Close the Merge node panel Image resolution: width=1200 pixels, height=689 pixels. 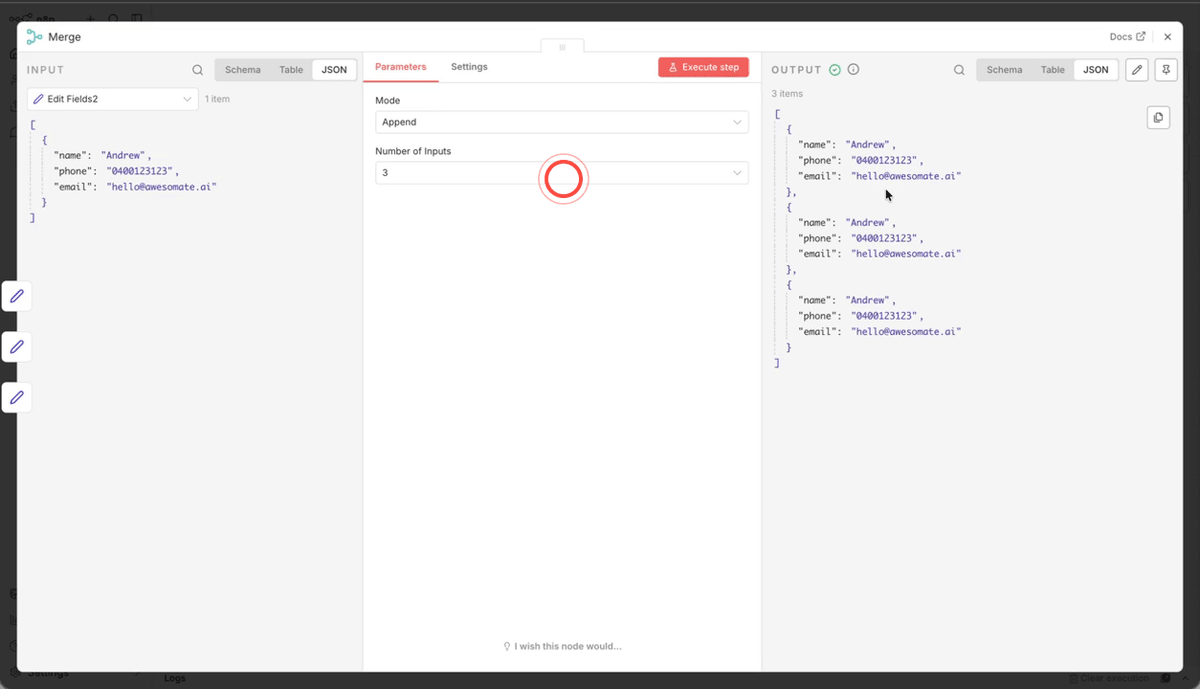point(1167,37)
